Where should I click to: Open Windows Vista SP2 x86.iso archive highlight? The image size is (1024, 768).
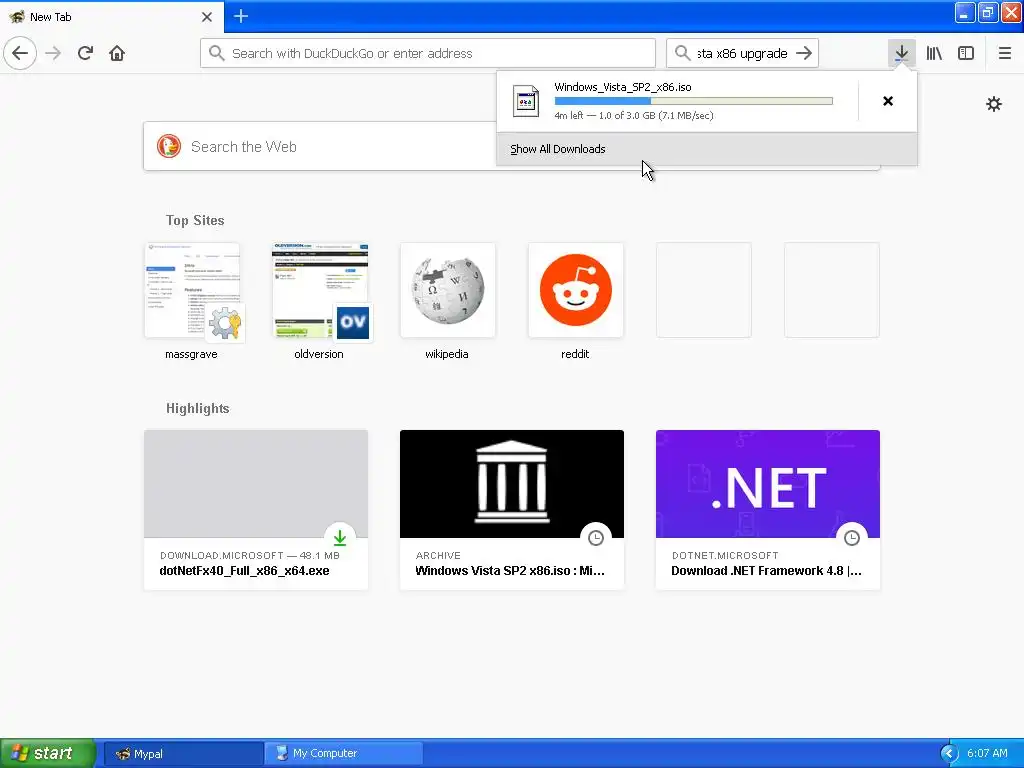(x=512, y=509)
